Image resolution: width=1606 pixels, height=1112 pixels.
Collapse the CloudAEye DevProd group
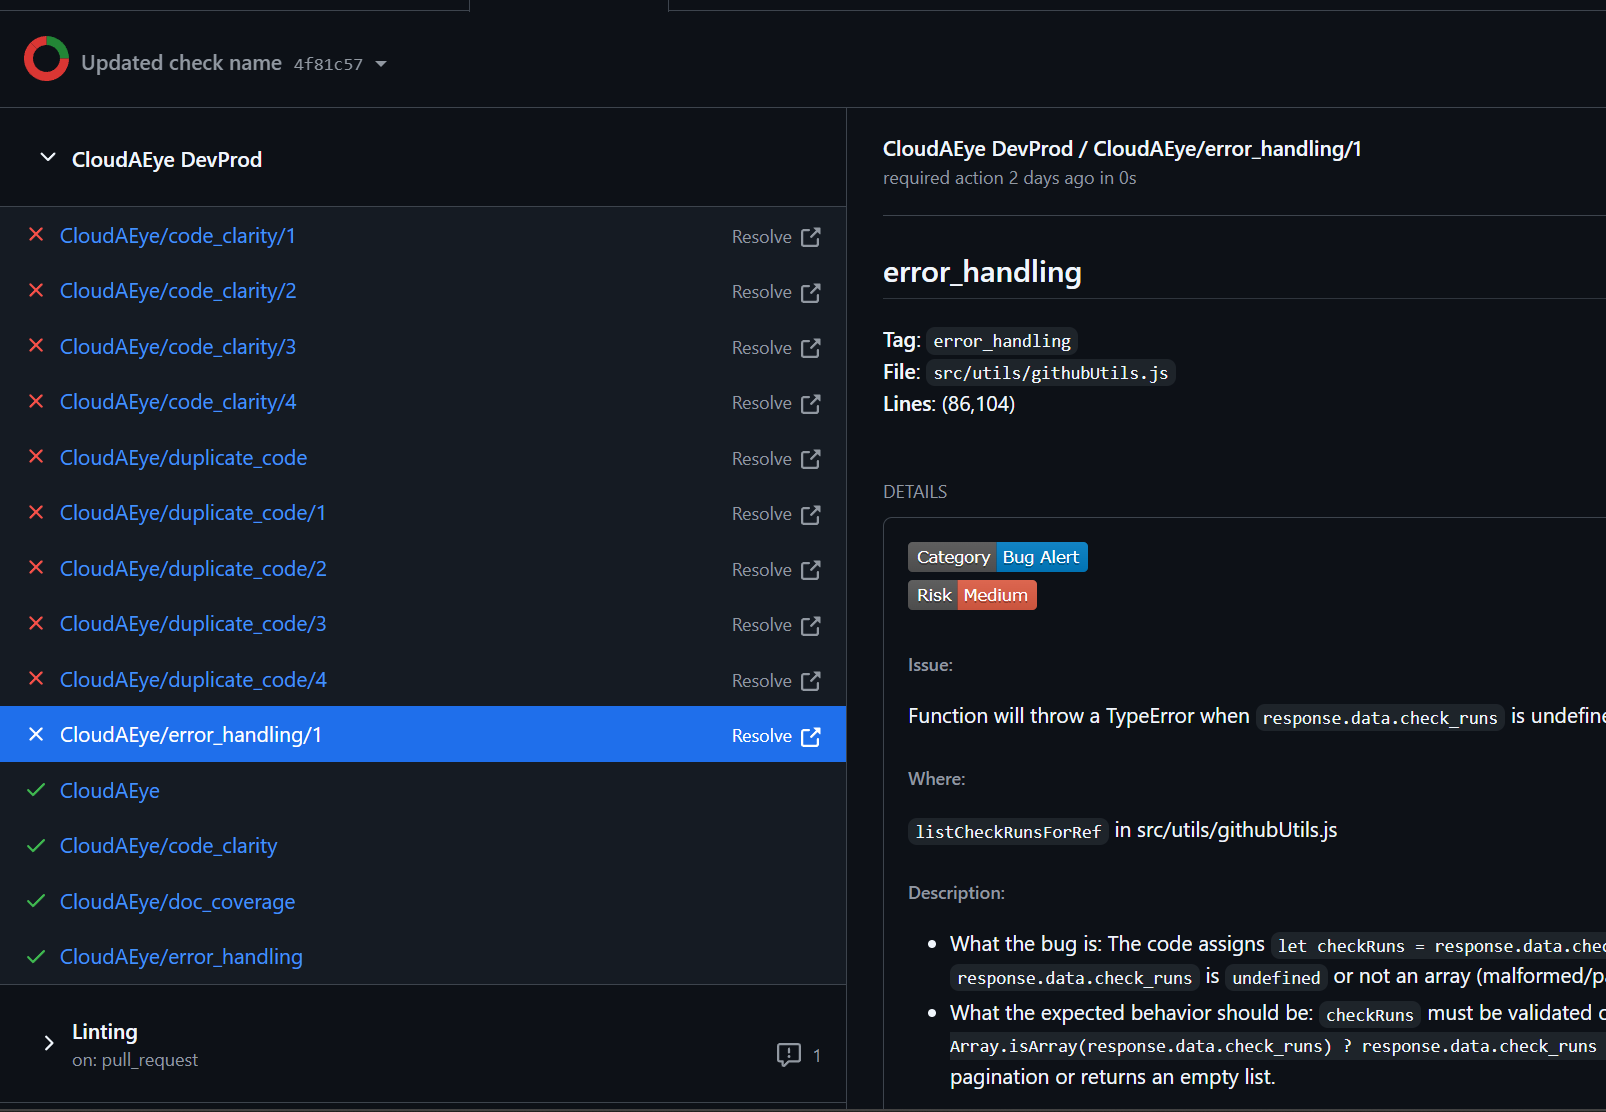[x=47, y=158]
